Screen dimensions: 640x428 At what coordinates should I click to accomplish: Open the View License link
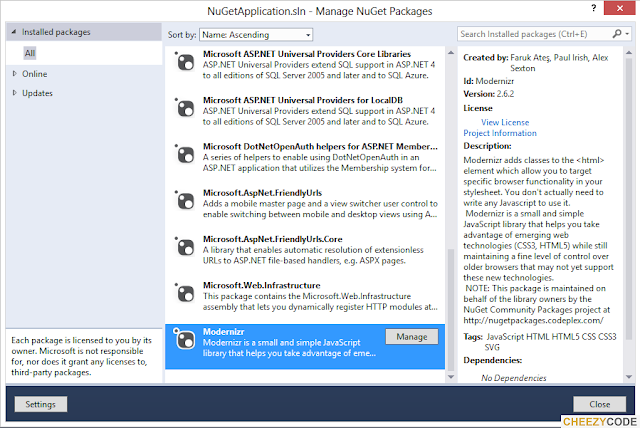(505, 122)
